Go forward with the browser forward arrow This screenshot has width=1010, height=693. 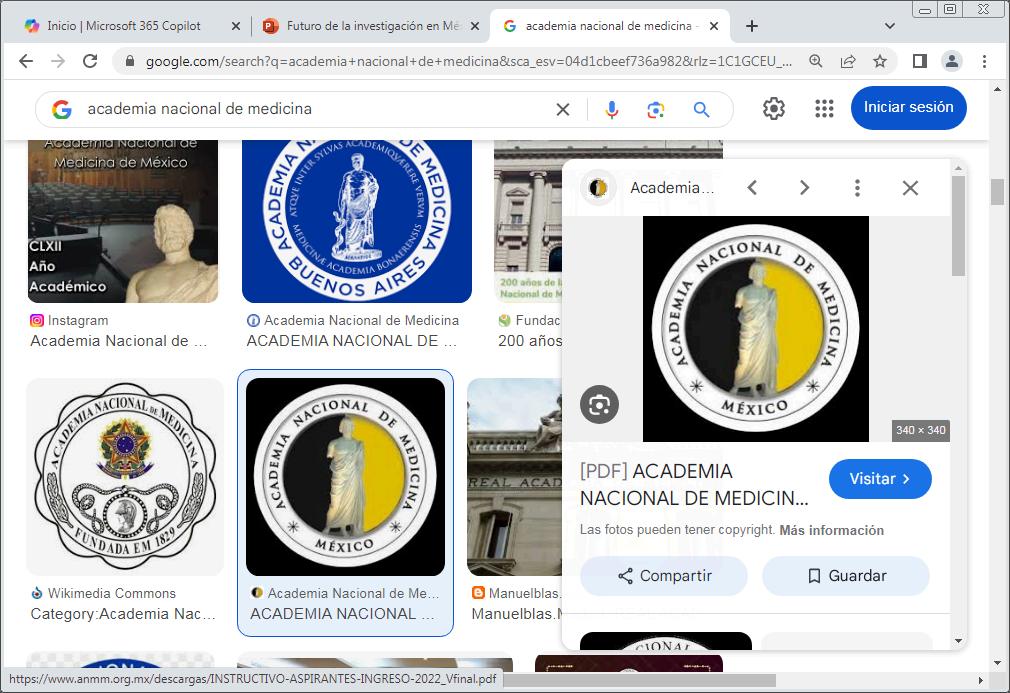(x=58, y=61)
